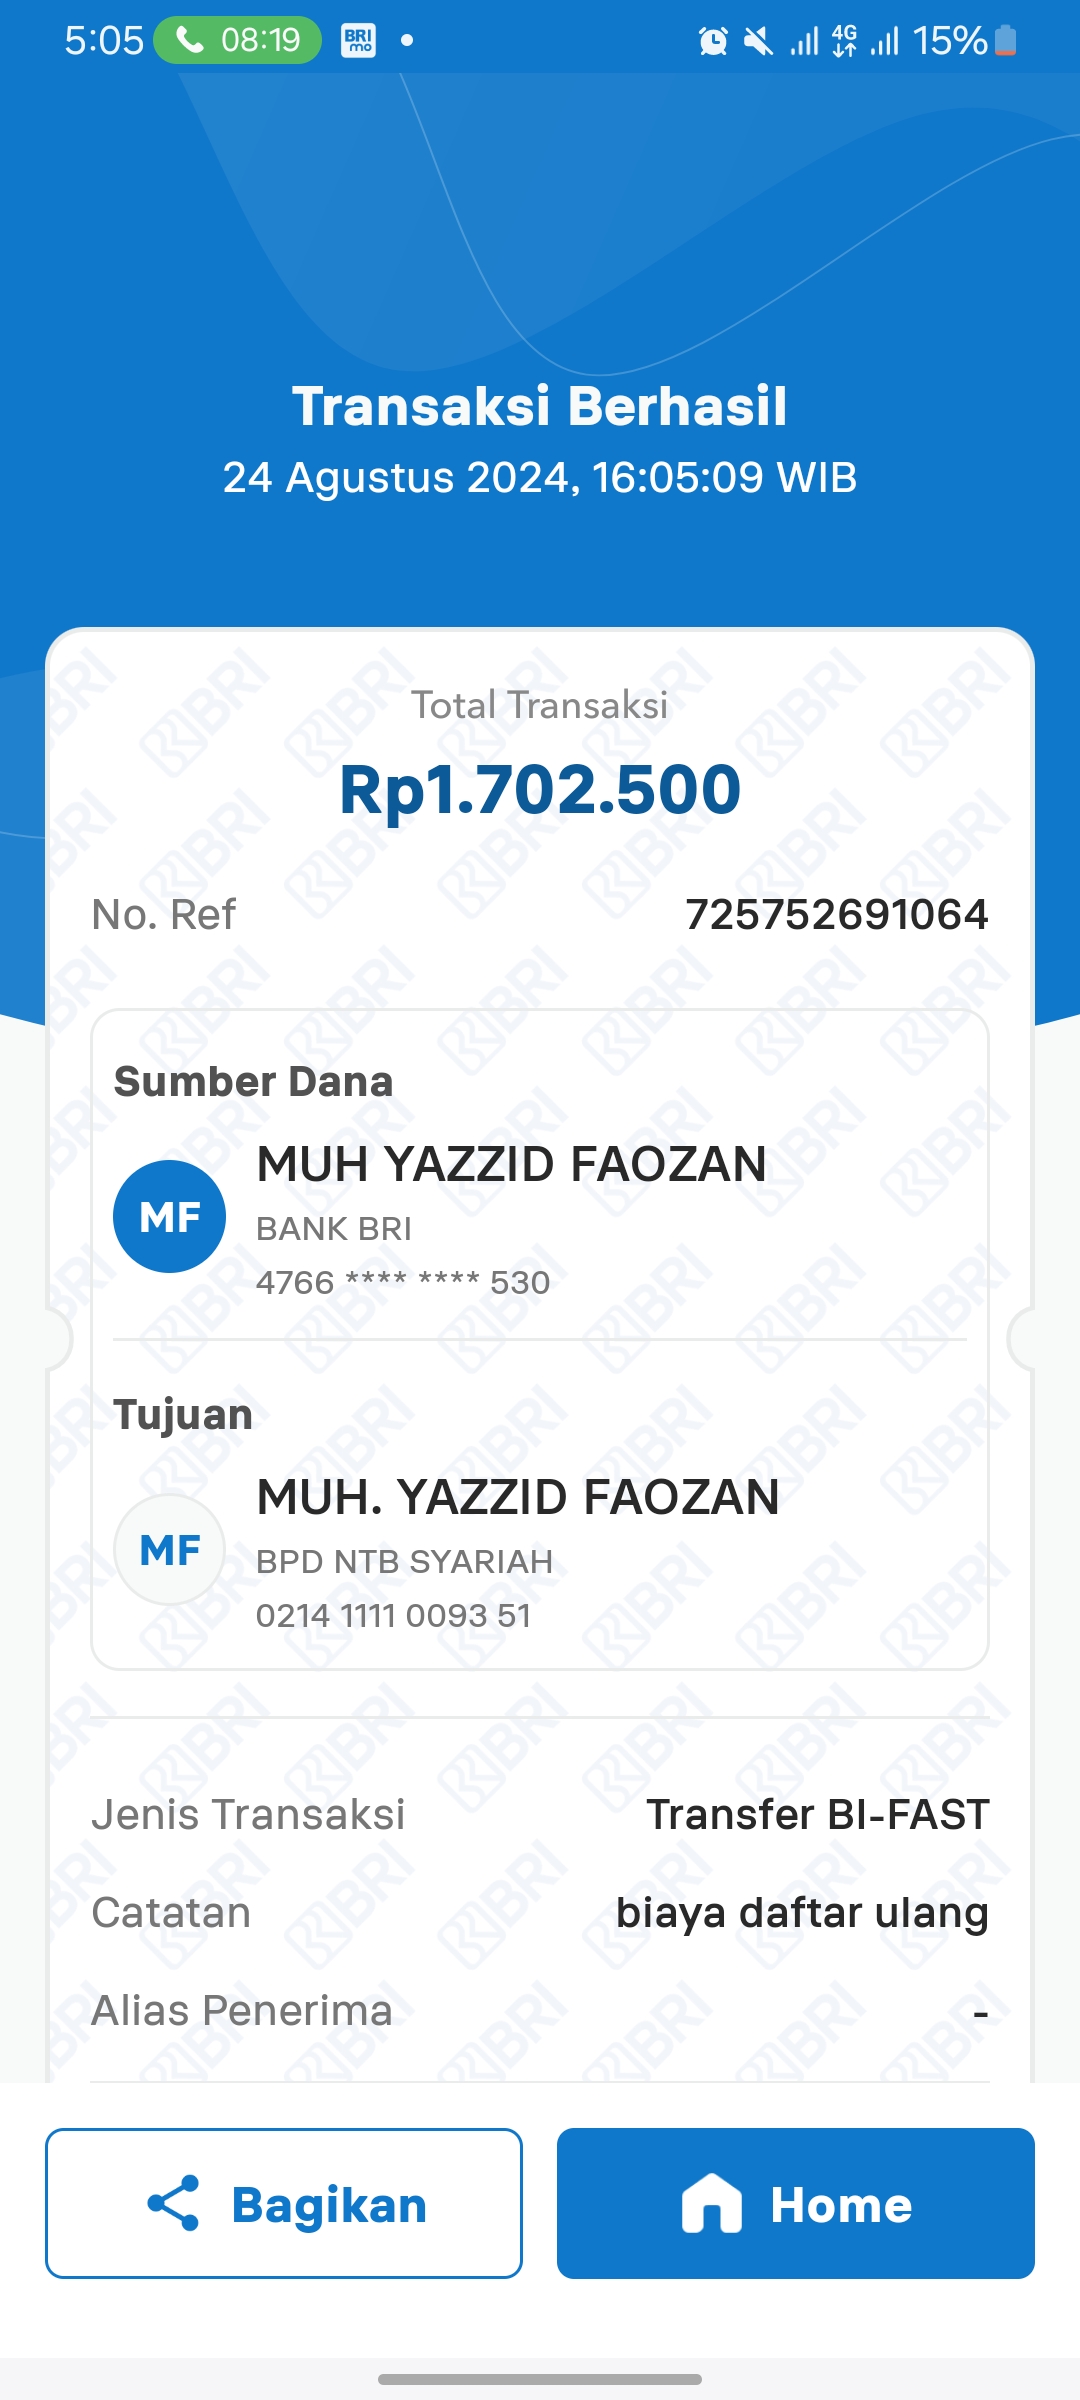Tap the Transfer BI-FAST transaction type

[817, 1814]
